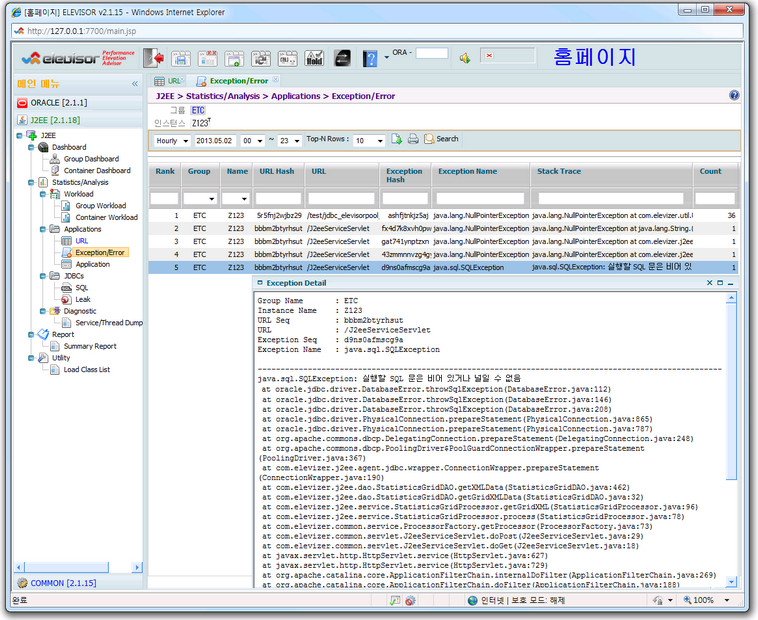This screenshot has width=758, height=620.
Task: Switch to the URL tab
Action: pyautogui.click(x=169, y=81)
